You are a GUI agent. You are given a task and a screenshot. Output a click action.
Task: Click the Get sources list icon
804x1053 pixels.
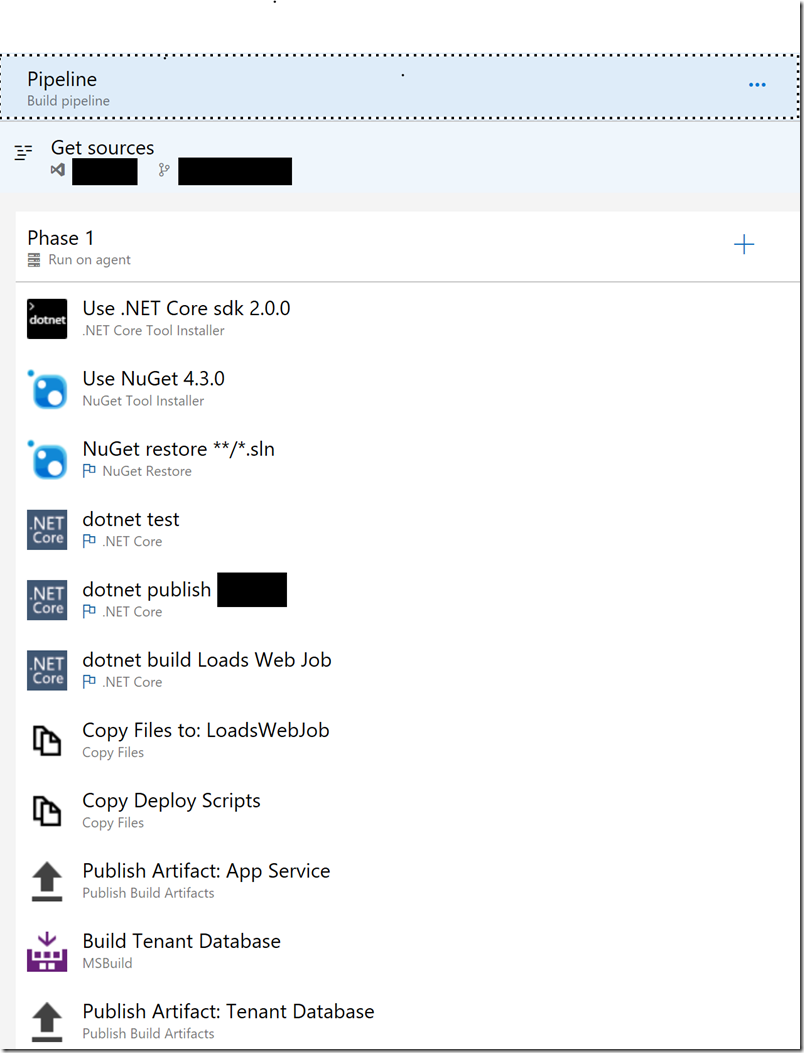[x=24, y=152]
